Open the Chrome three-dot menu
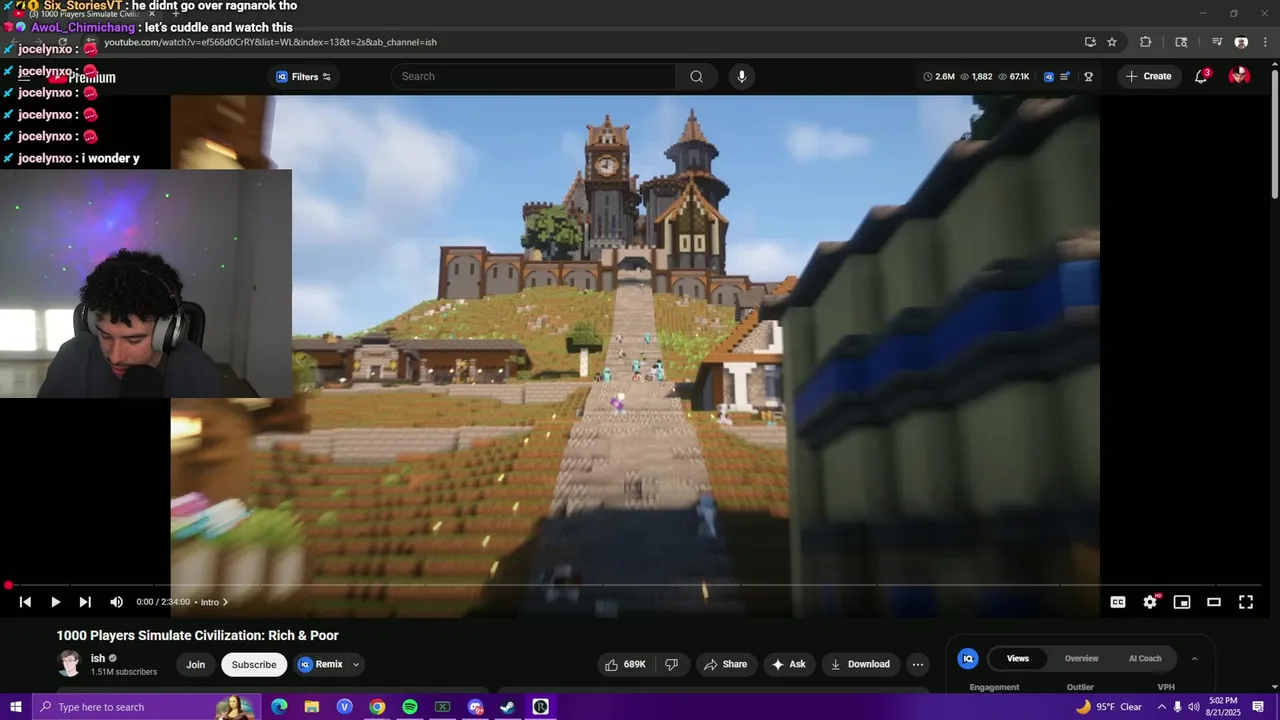This screenshot has width=1280, height=720. click(1264, 42)
